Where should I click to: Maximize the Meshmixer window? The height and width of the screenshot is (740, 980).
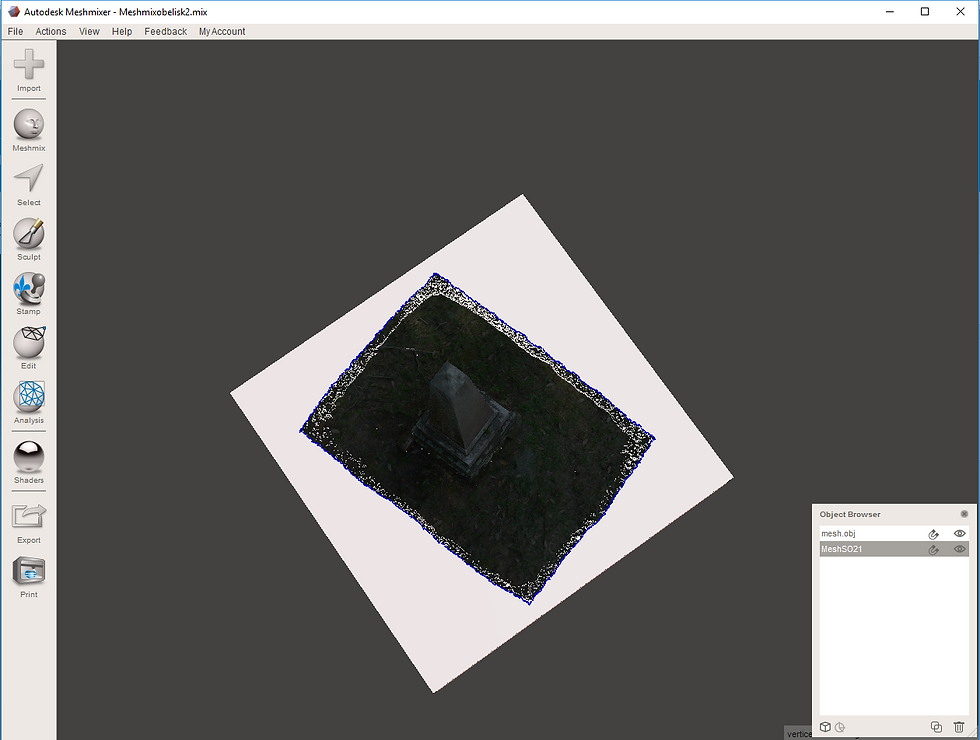point(925,12)
